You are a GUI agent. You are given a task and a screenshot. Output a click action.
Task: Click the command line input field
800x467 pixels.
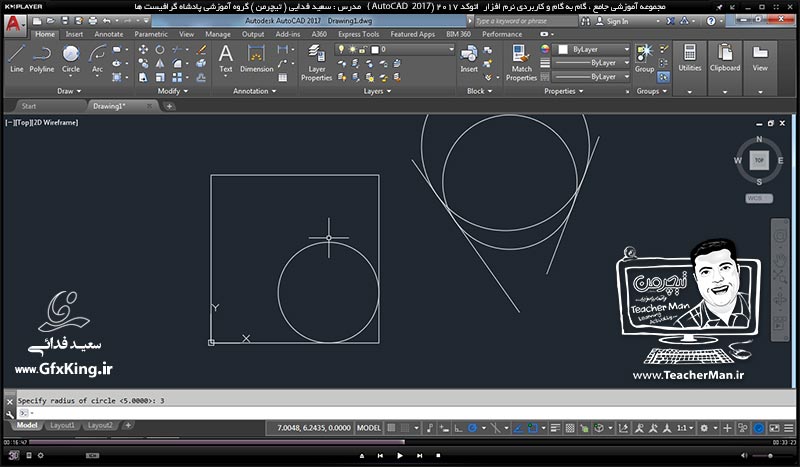pyautogui.click(x=406, y=413)
